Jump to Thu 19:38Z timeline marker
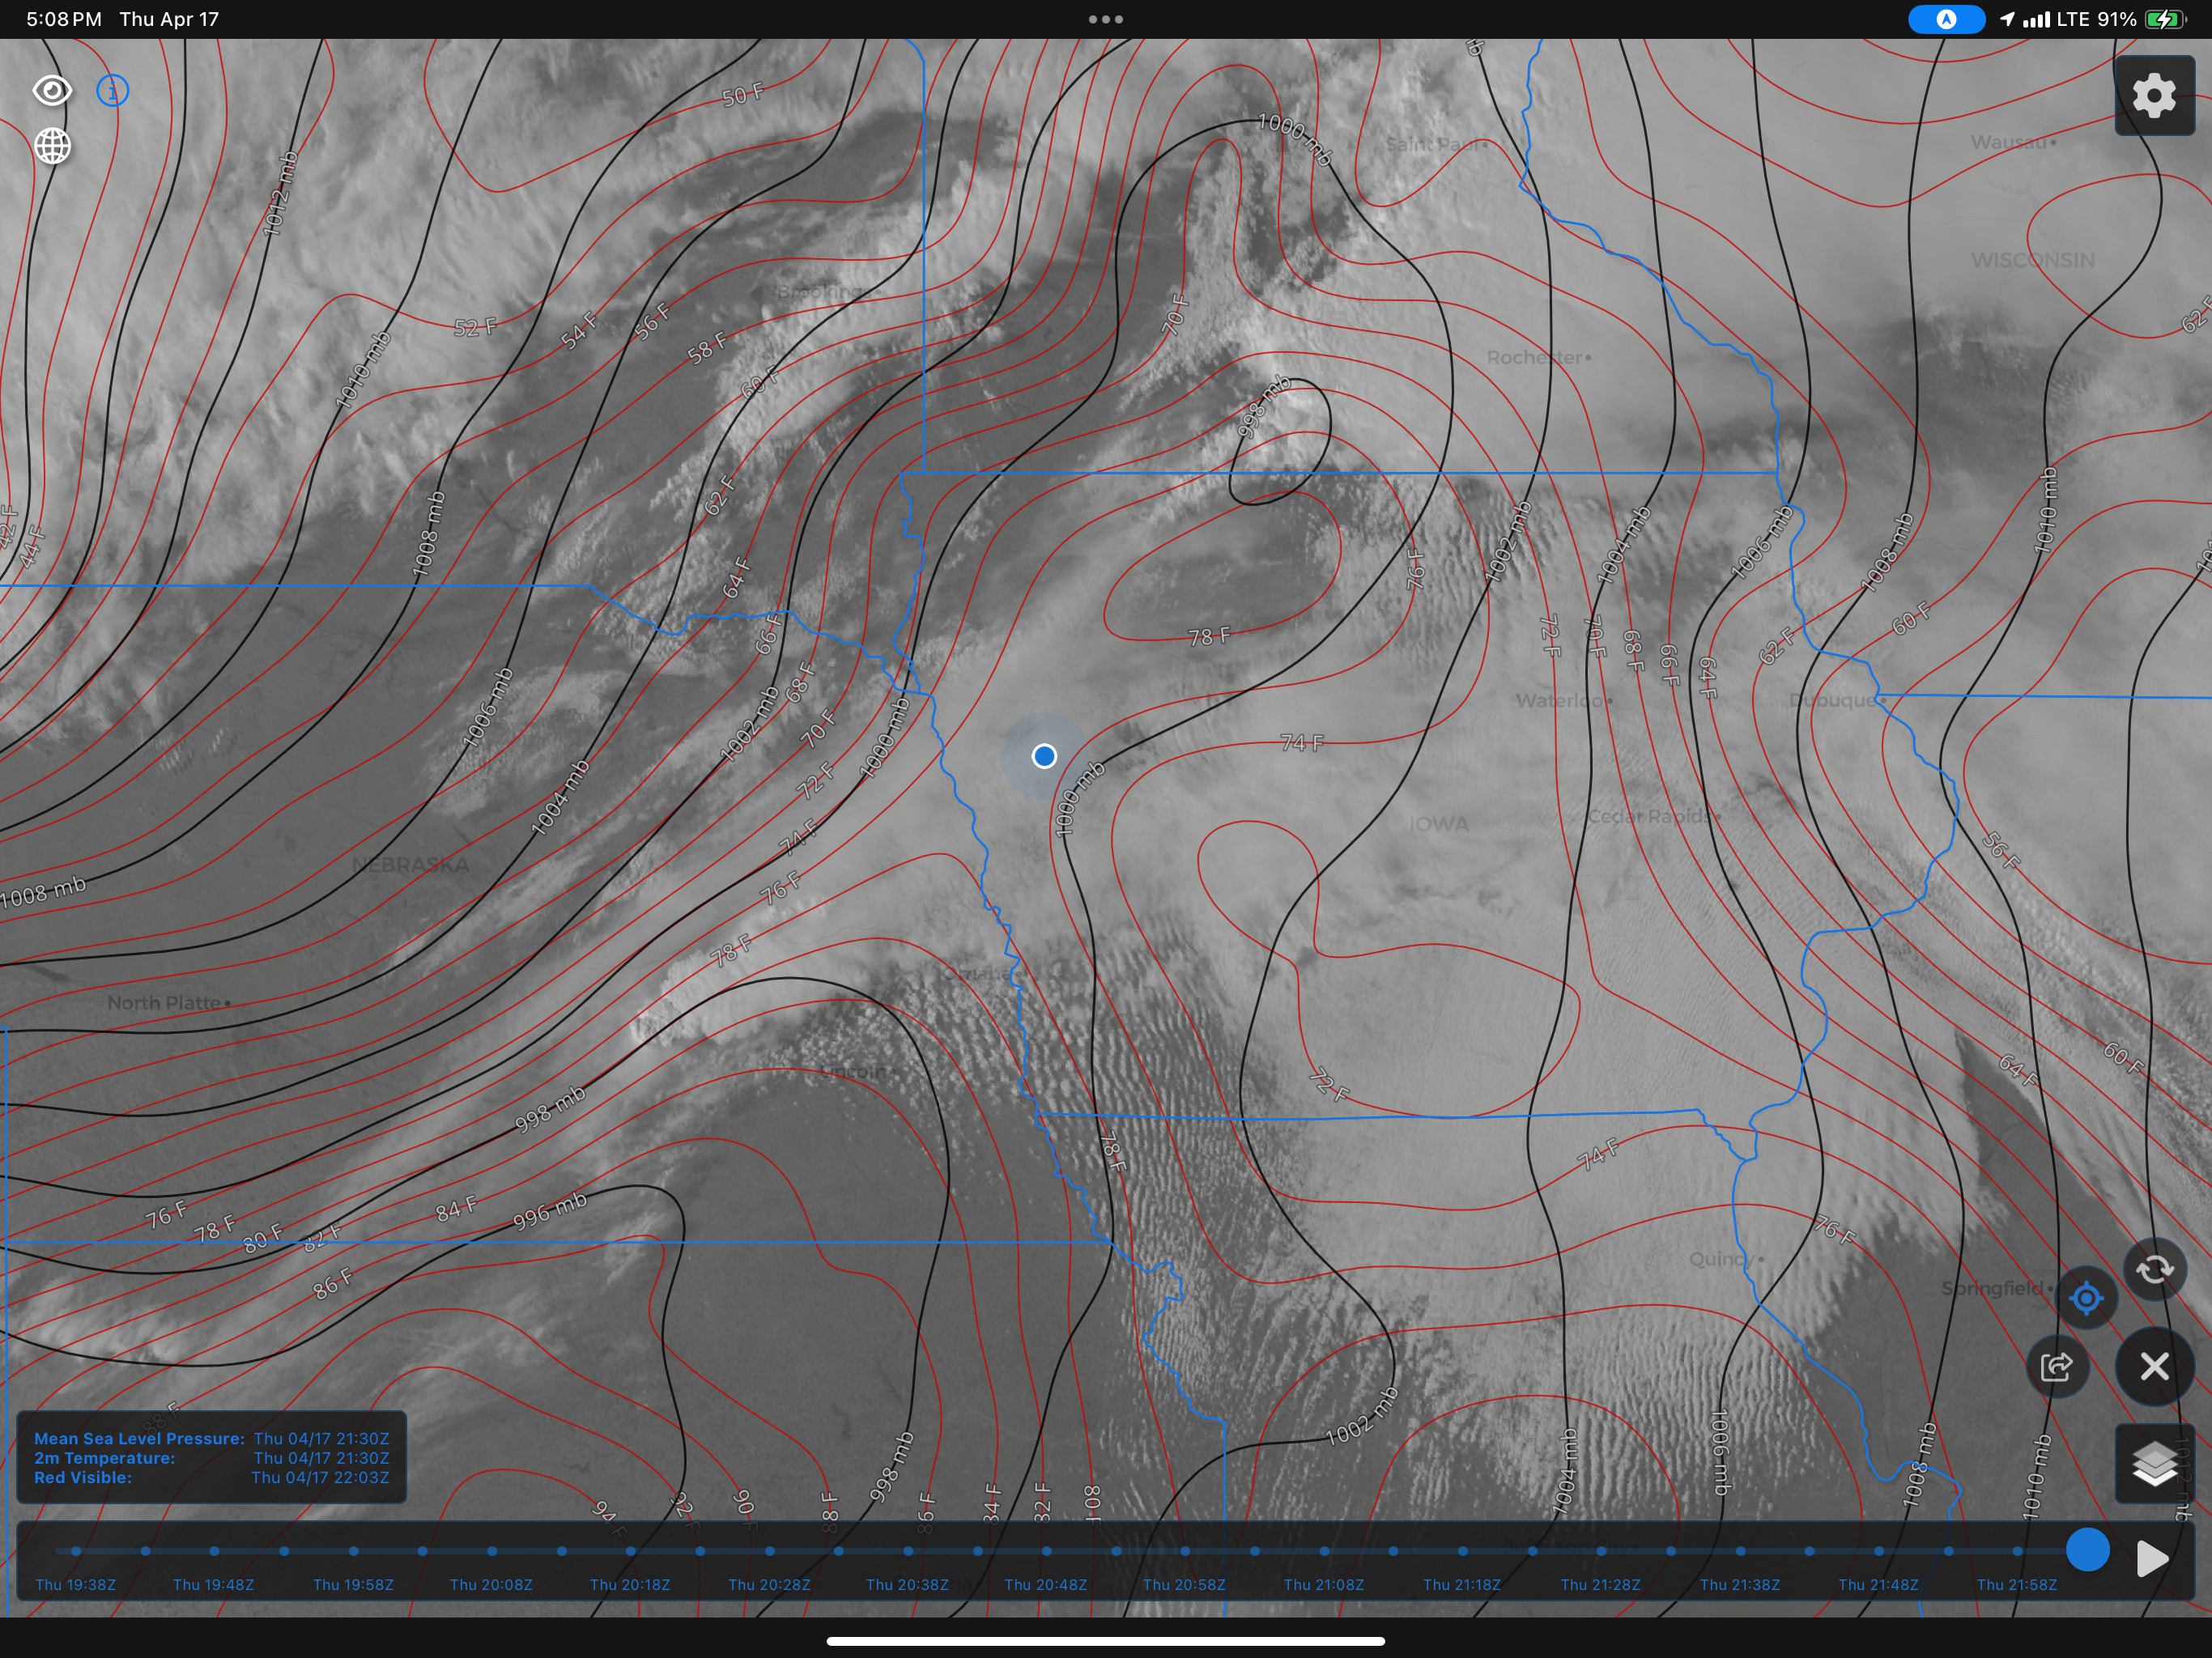Viewport: 2212px width, 1658px height. click(x=76, y=1551)
